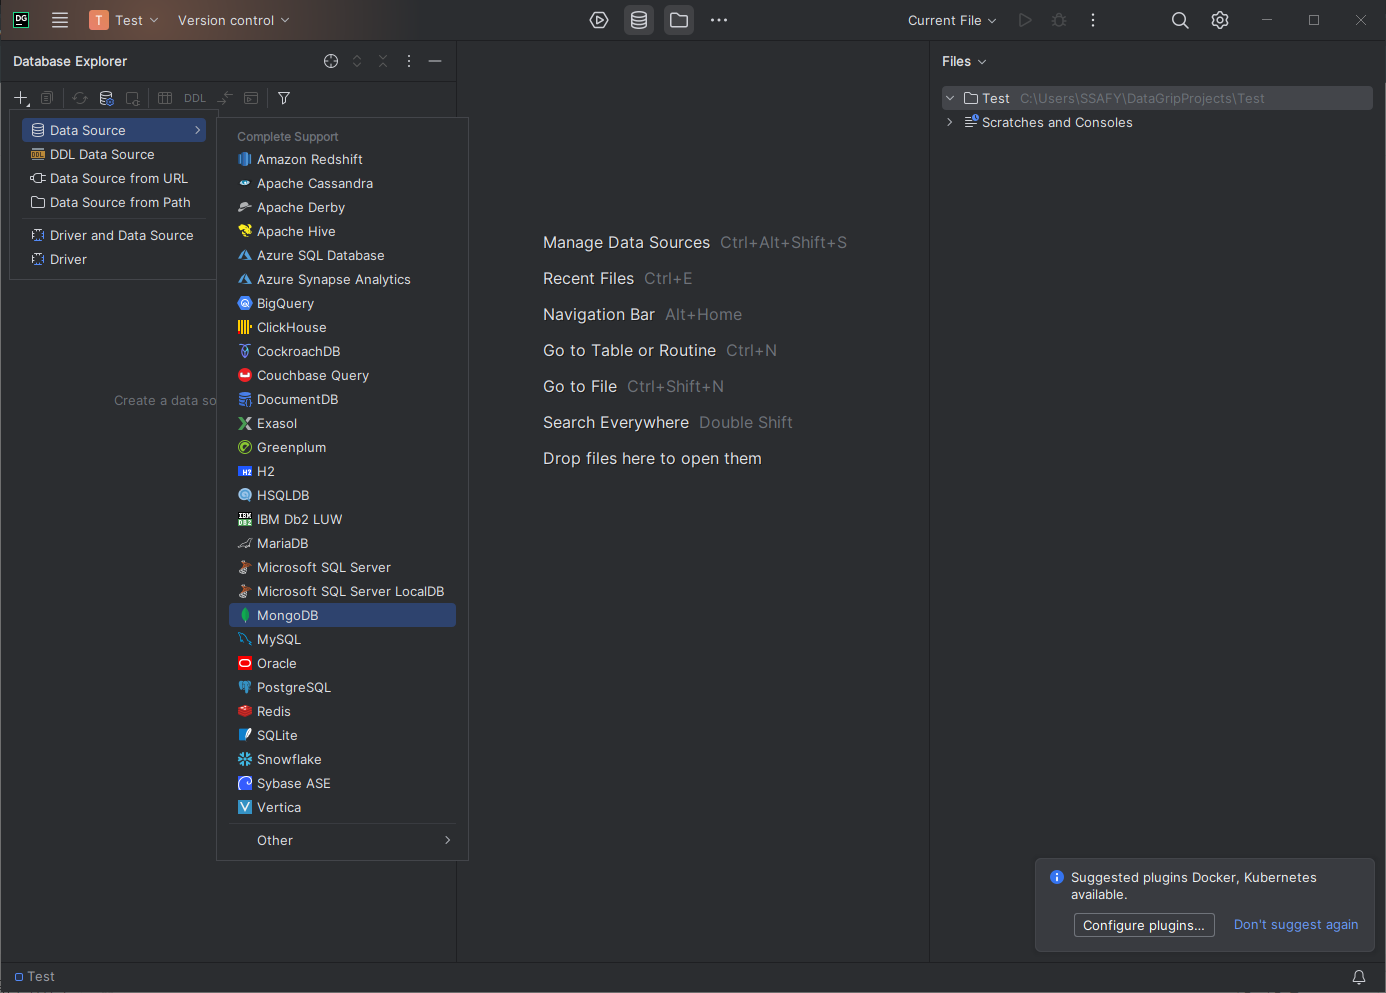Select BigQuery data source
The height and width of the screenshot is (993, 1386).
click(x=342, y=303)
